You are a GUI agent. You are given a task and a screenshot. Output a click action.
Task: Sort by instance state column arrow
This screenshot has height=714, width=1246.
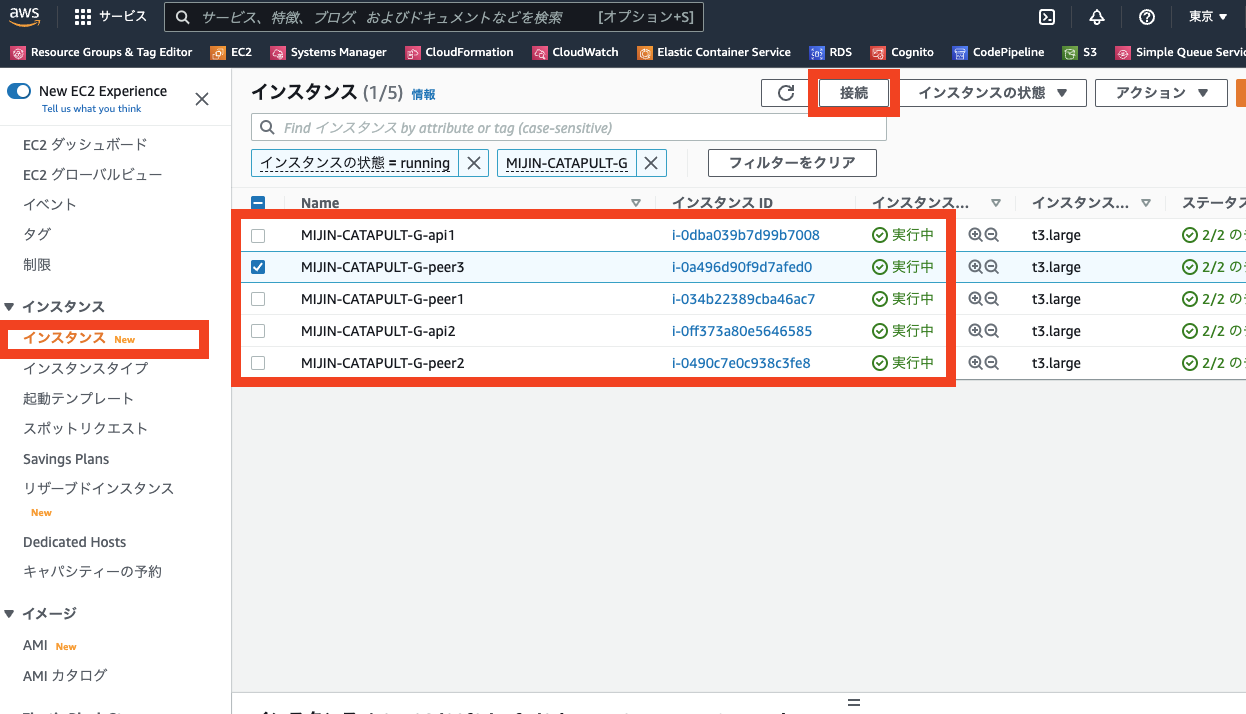click(x=995, y=203)
